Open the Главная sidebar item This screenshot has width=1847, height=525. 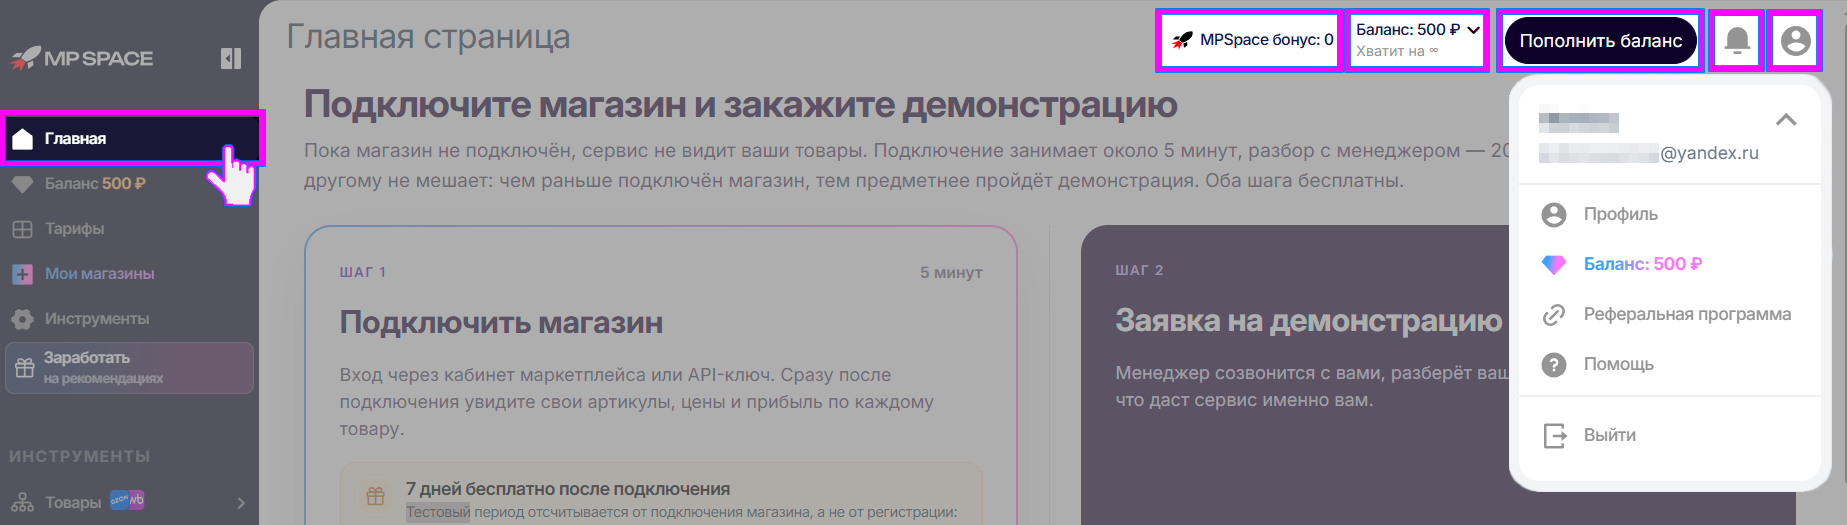(x=132, y=138)
